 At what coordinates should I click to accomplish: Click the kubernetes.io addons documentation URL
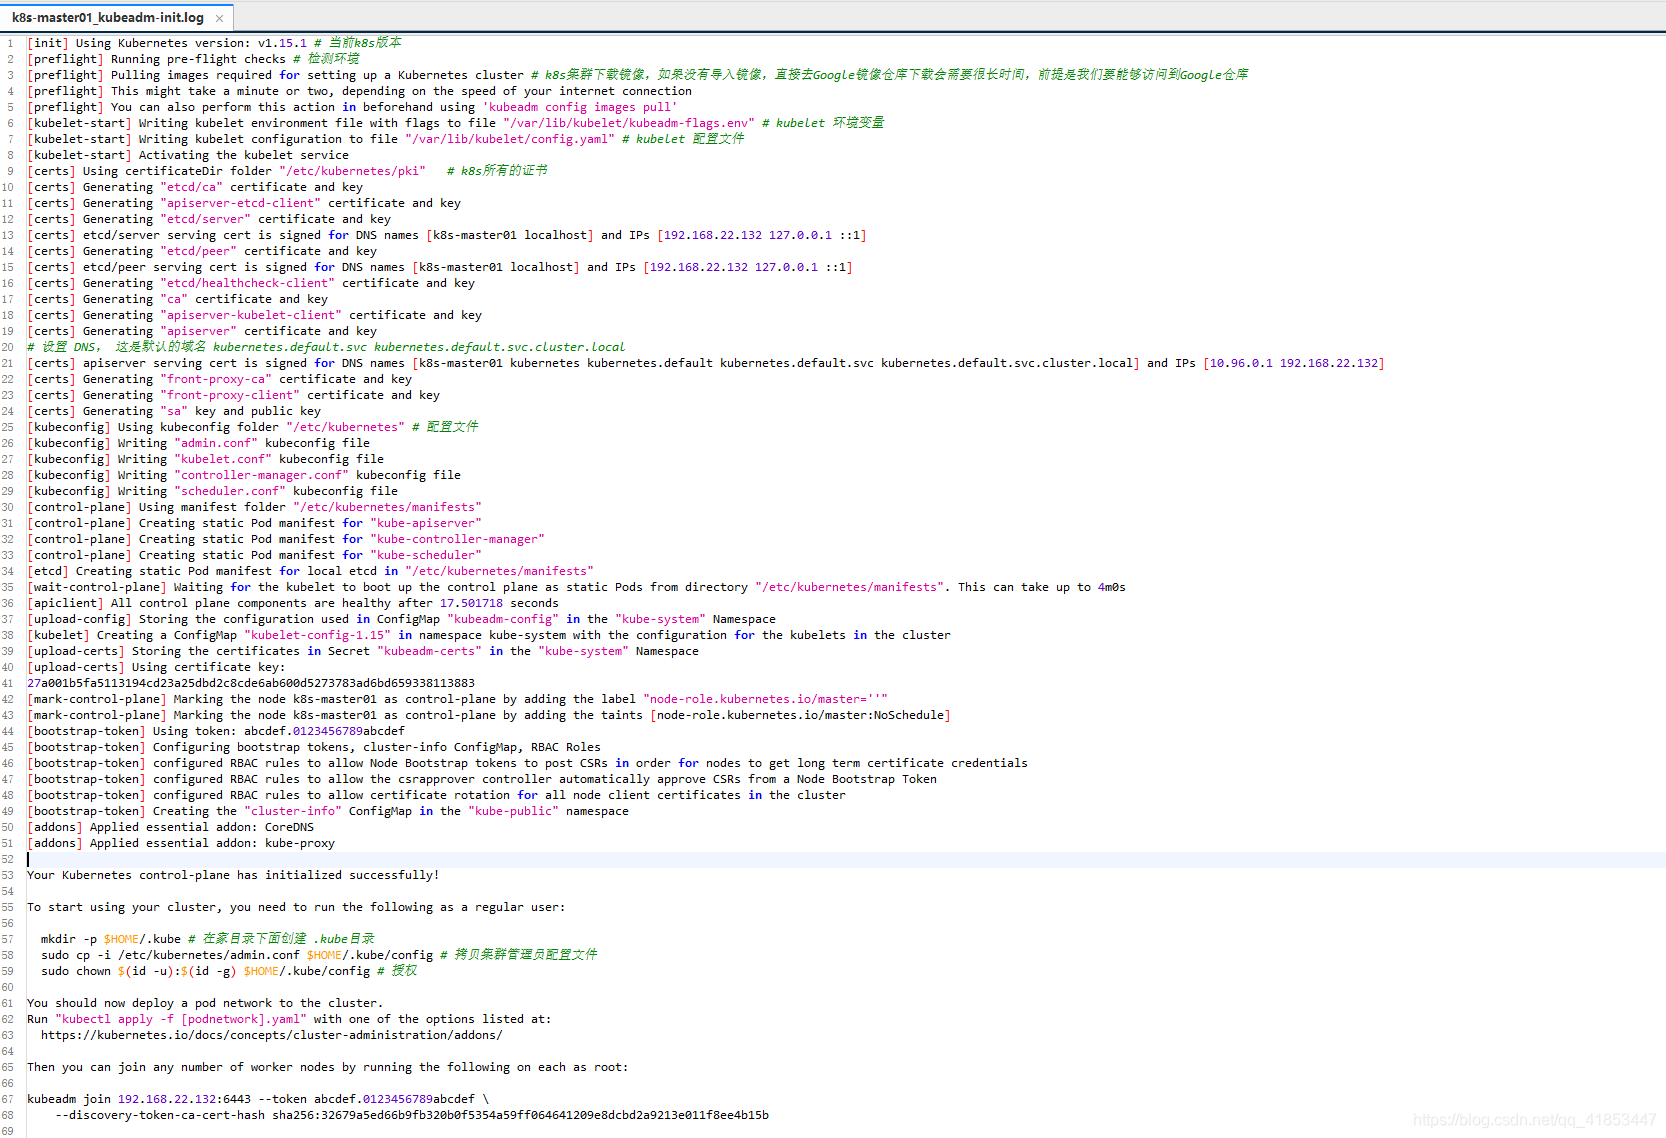coord(272,1035)
